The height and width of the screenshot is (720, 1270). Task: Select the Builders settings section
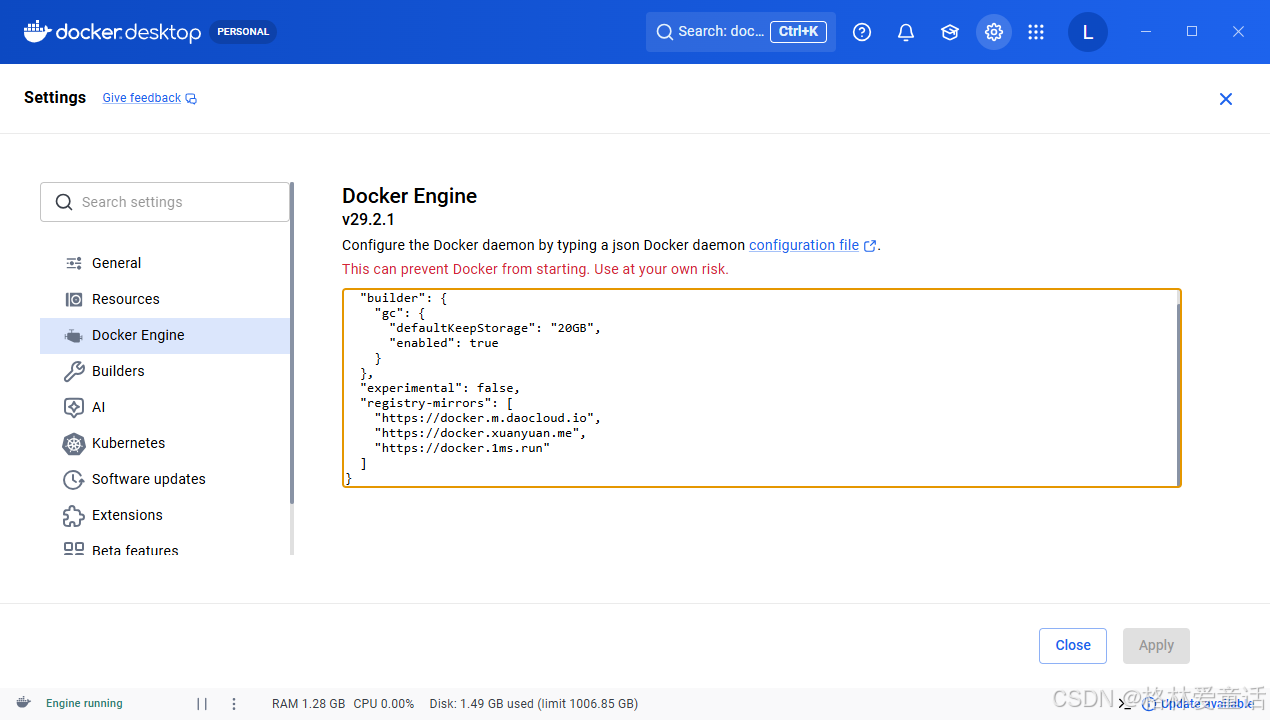click(x=165, y=371)
